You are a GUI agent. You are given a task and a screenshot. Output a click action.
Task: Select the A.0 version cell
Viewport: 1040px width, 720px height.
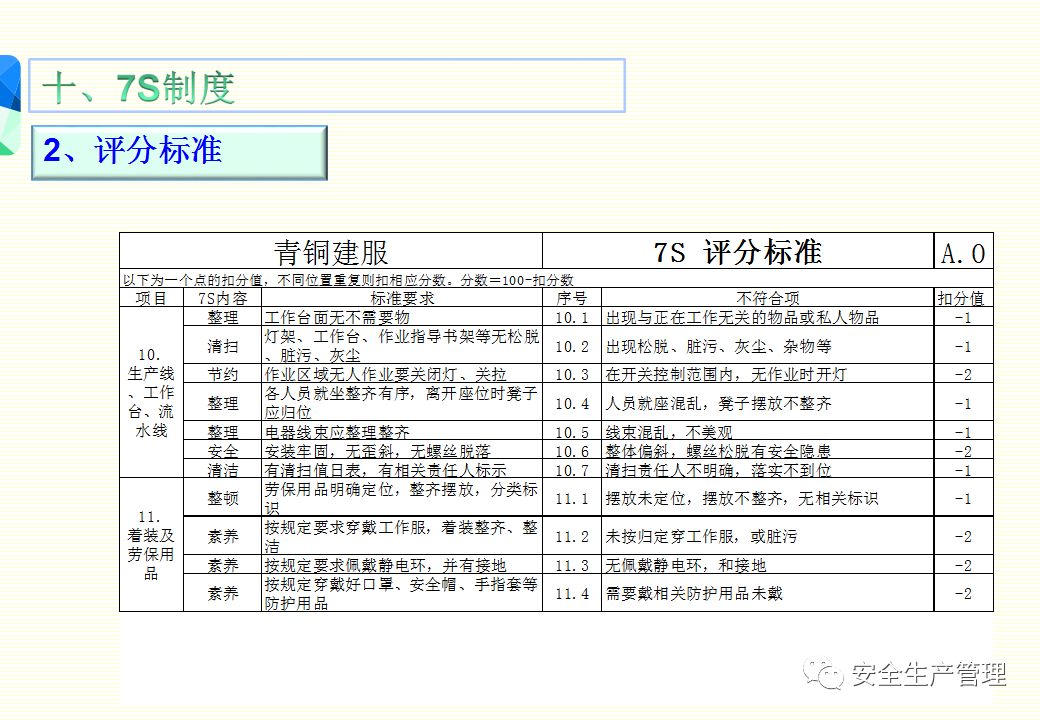[x=963, y=253]
